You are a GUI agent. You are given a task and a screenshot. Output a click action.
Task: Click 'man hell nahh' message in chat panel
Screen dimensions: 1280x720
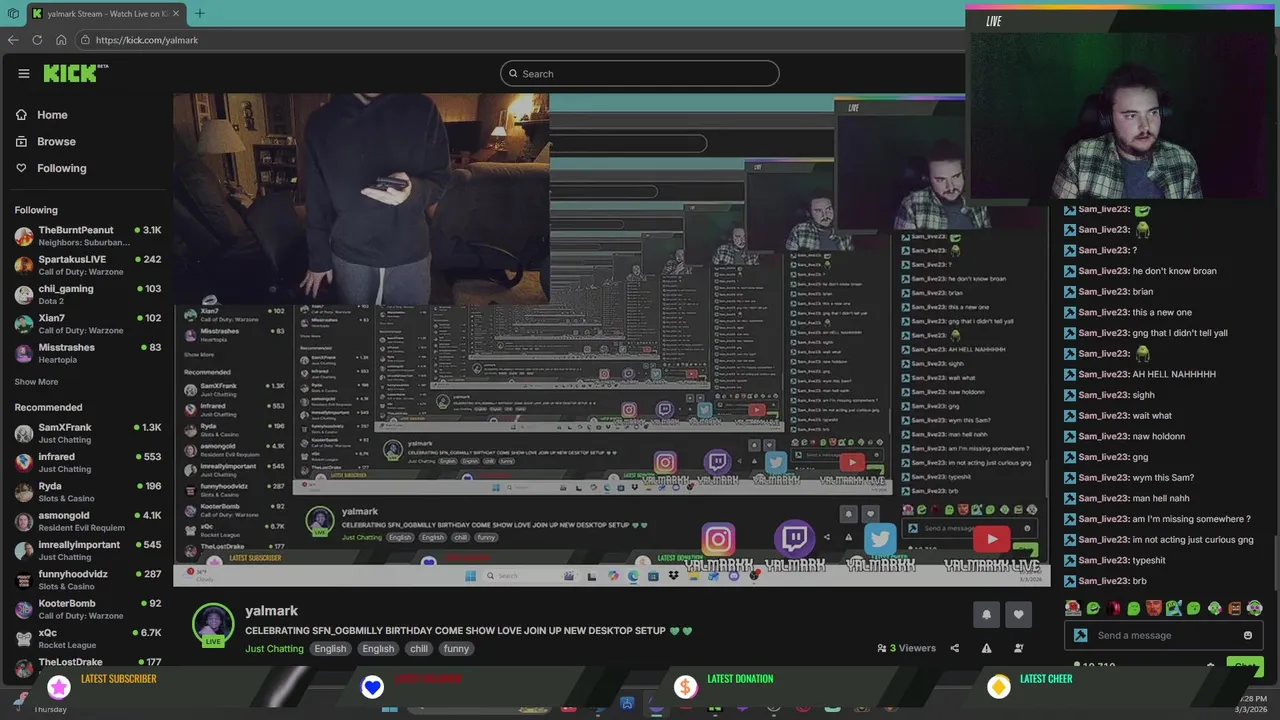click(1161, 498)
